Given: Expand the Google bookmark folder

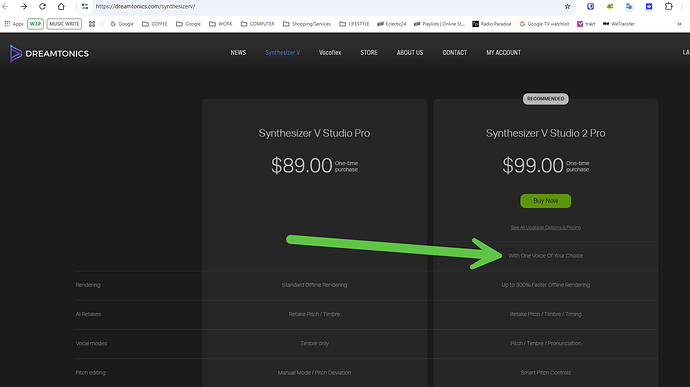Looking at the screenshot, I should 188,24.
